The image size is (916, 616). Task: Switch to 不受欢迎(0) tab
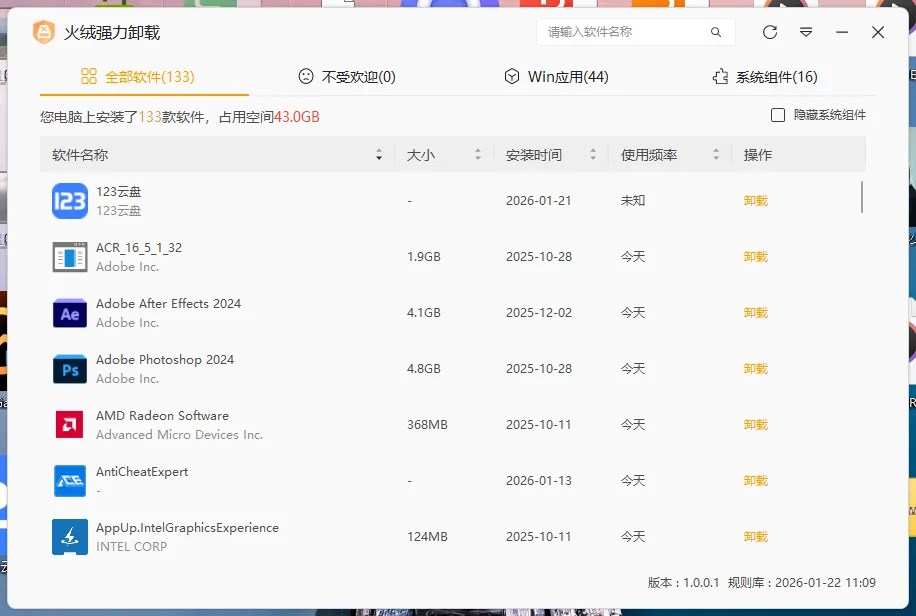[347, 77]
